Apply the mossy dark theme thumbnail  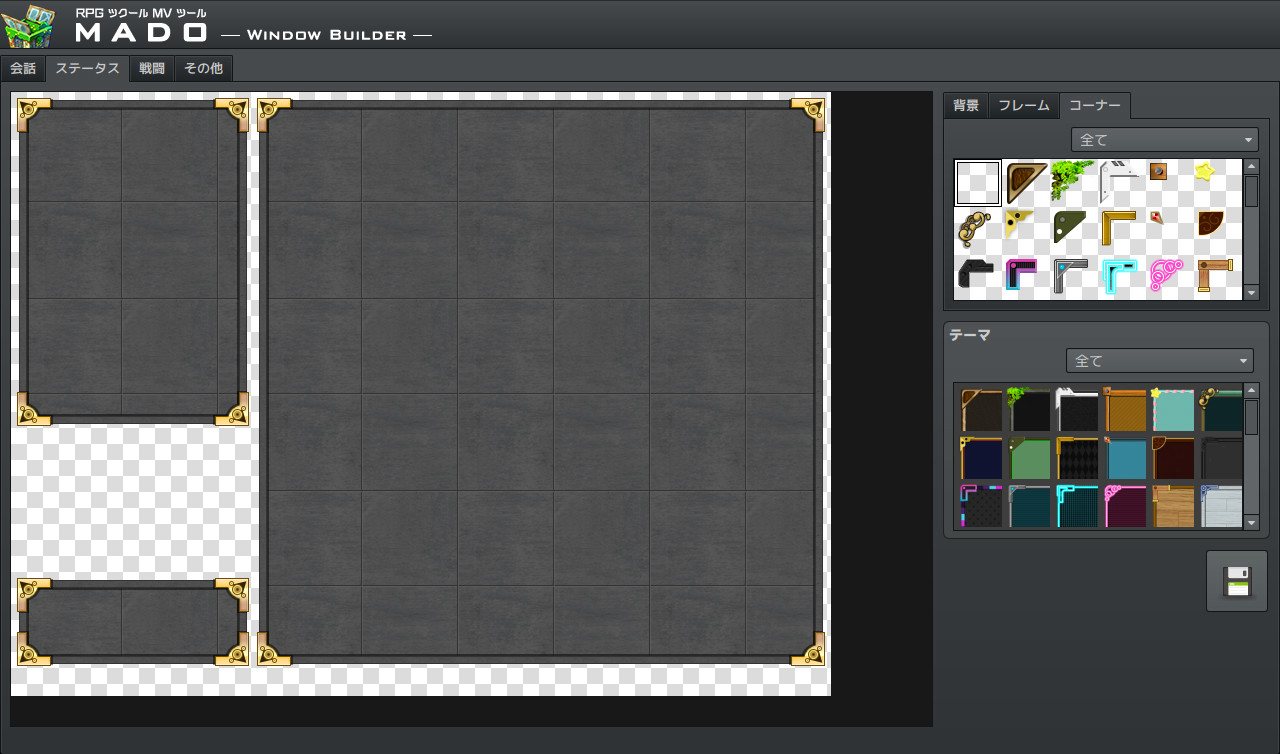1030,408
